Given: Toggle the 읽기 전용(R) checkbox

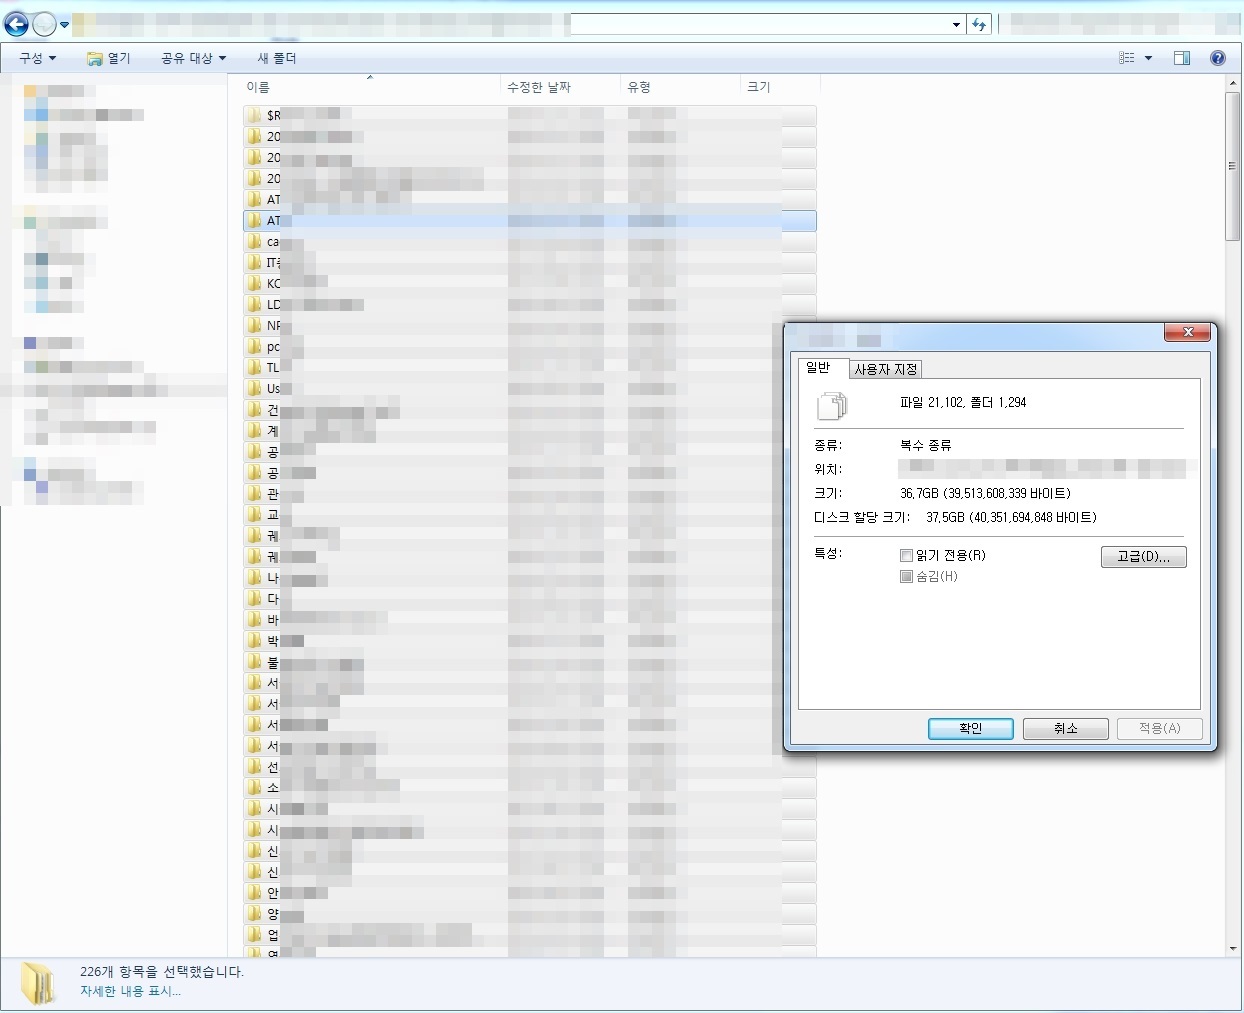Looking at the screenshot, I should point(906,555).
